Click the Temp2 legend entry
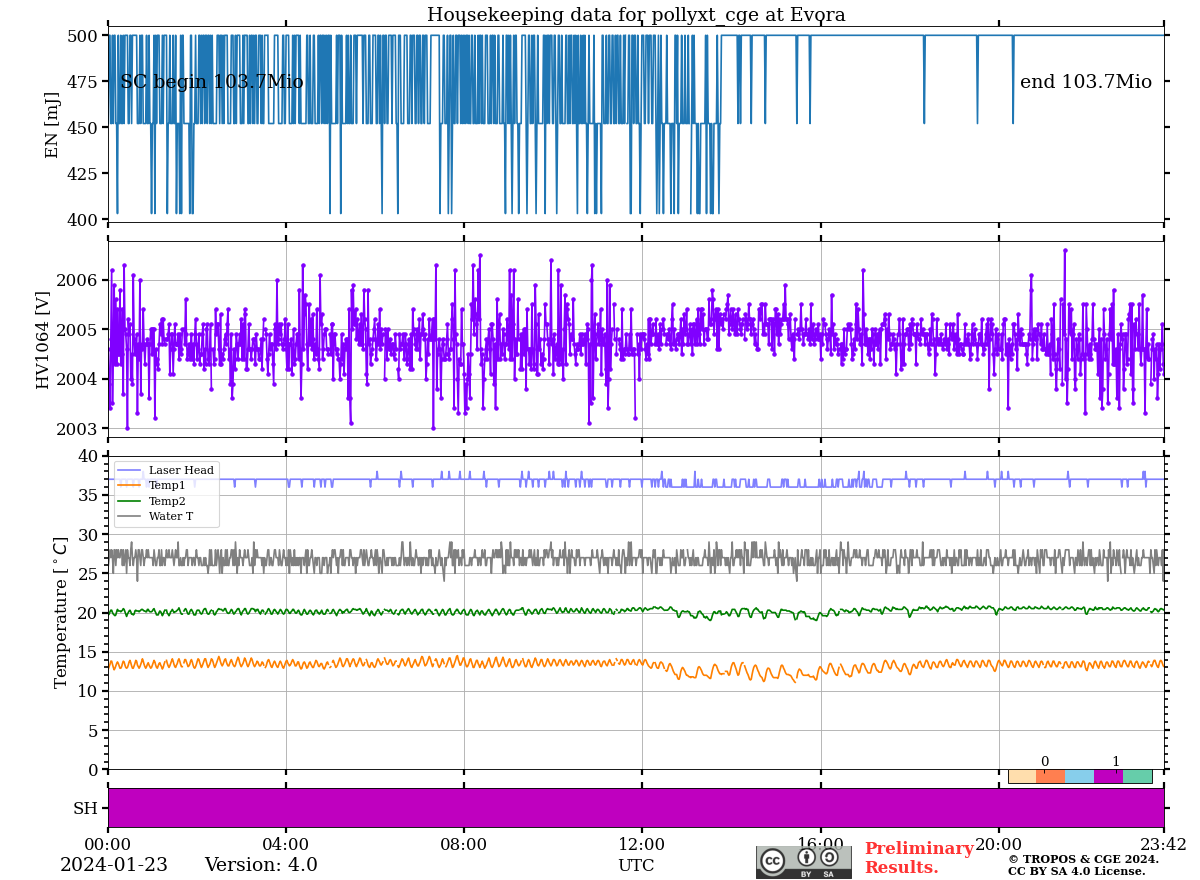The width and height of the screenshot is (1200, 880). (152, 501)
